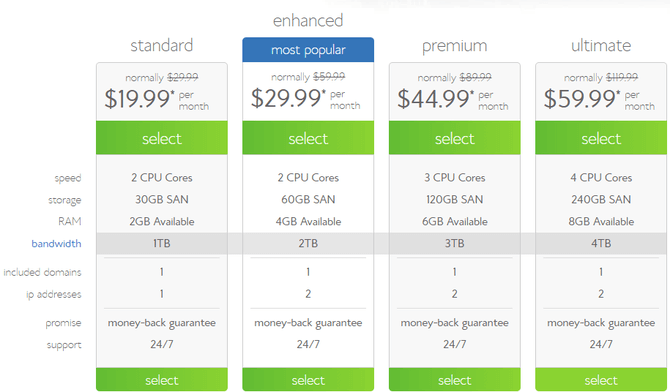
Task: Click the premium plan heading
Action: tap(455, 46)
